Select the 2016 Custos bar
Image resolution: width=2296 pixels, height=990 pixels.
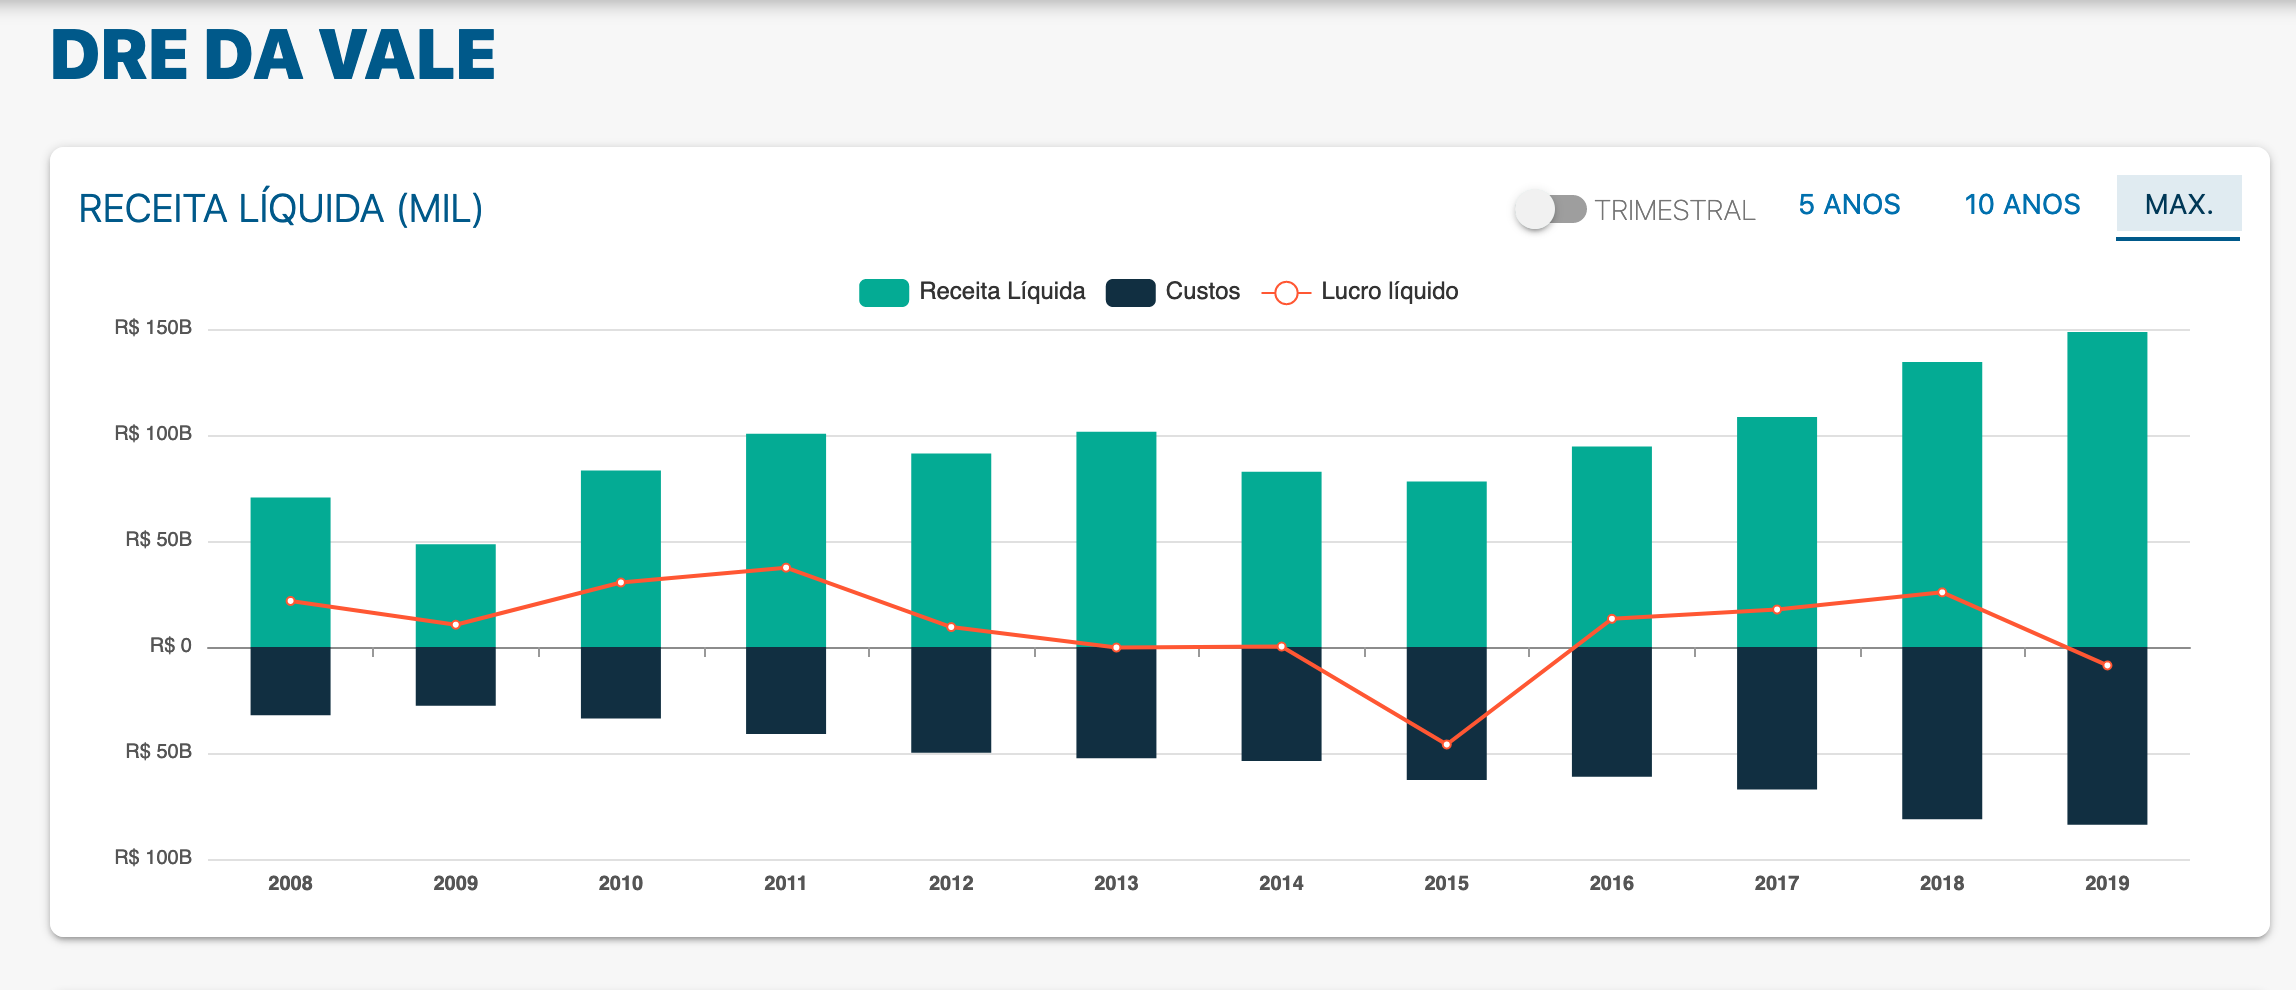(1612, 712)
